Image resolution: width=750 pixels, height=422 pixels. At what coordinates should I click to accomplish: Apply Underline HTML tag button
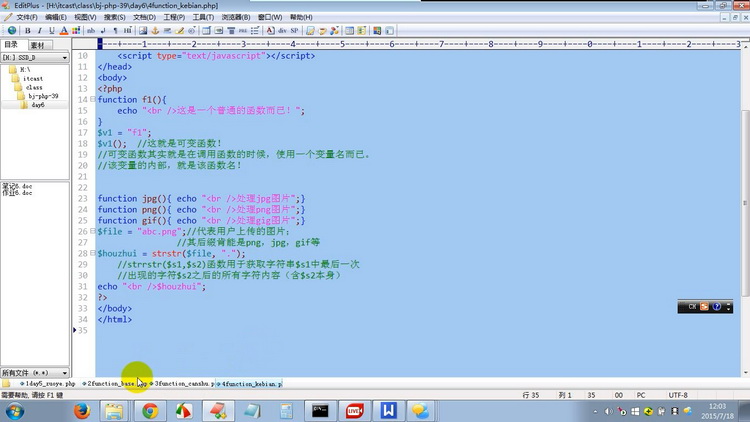pyautogui.click(x=51, y=31)
